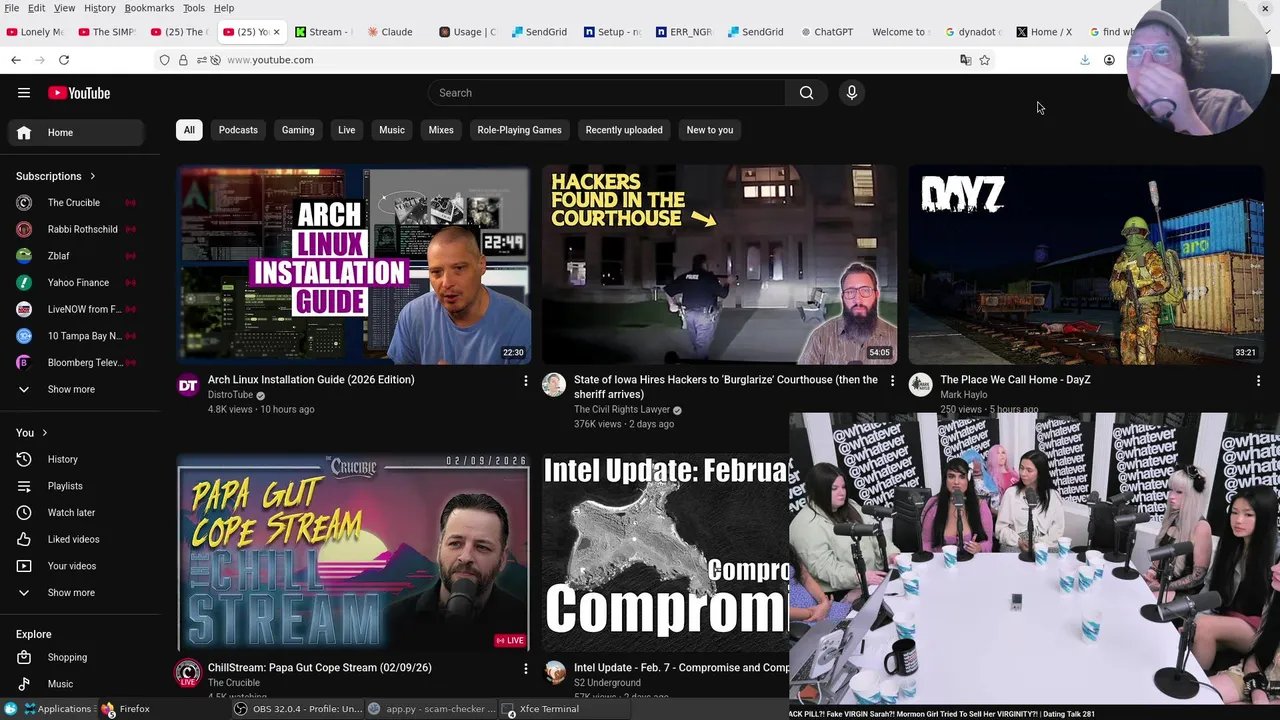
Task: Open Firefox downloads arrow
Action: pos(1084,60)
